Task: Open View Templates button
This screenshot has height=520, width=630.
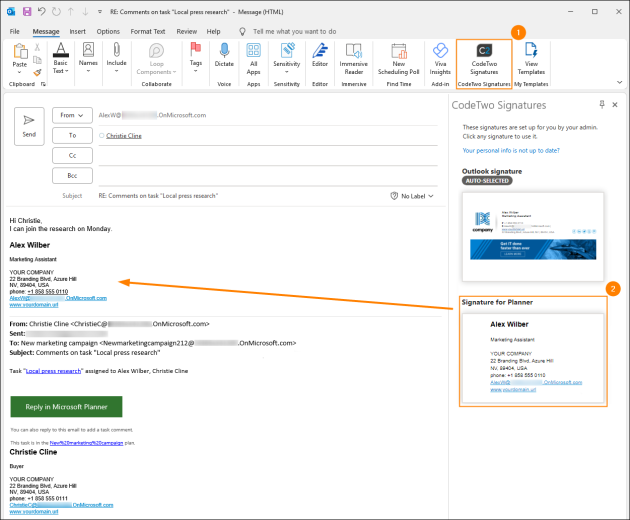Action: coord(531,59)
